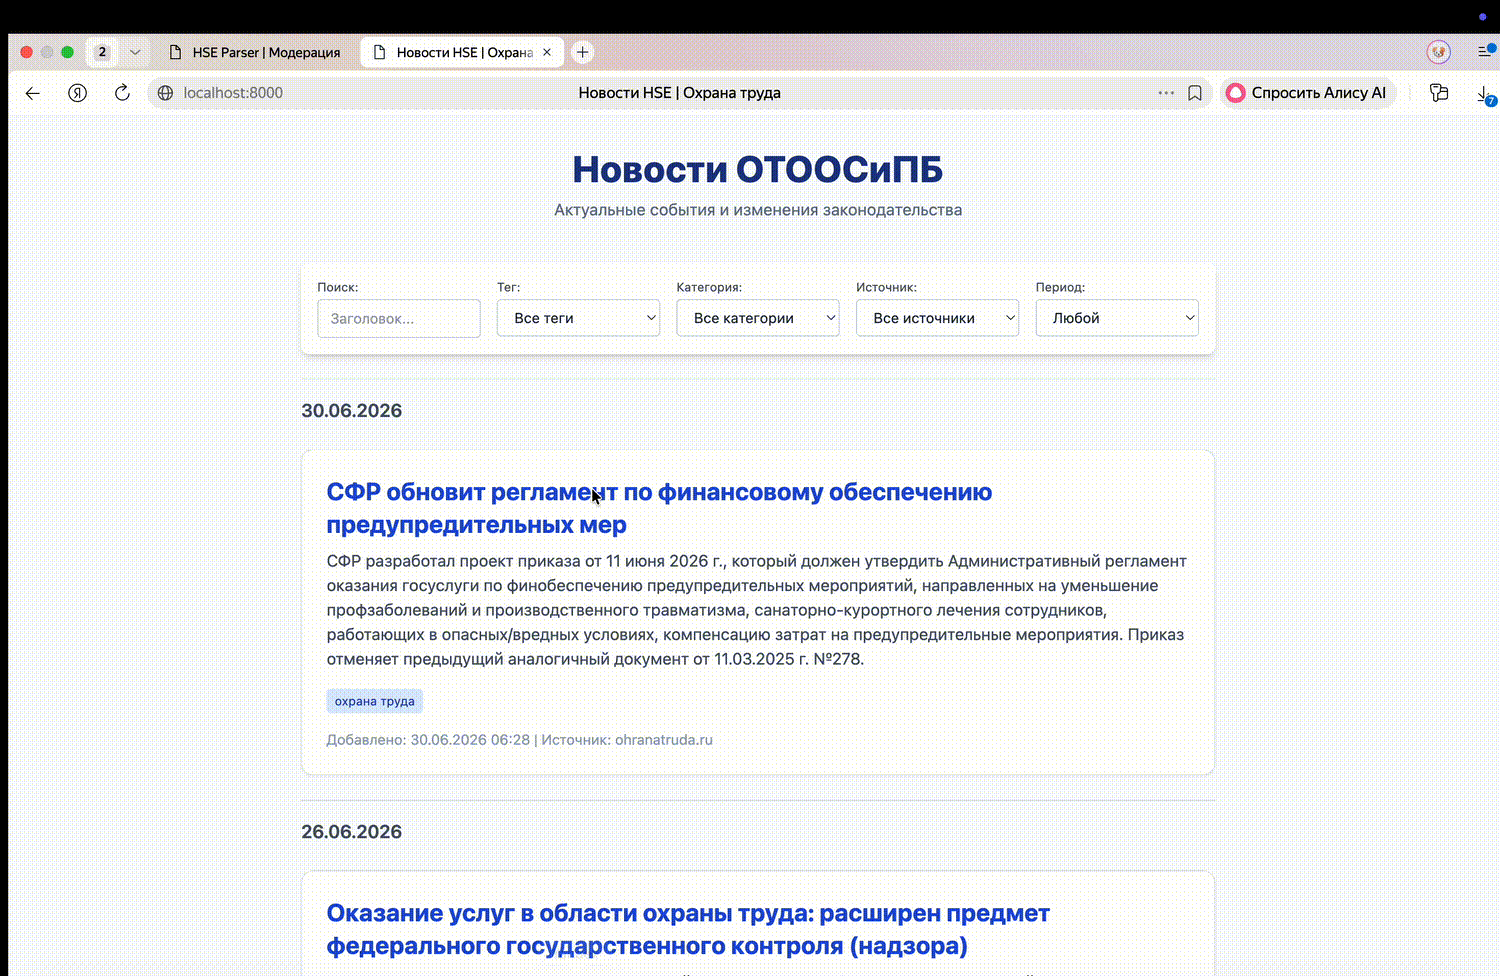Close the 'Новости HSE | Охрана' tab

pyautogui.click(x=547, y=52)
